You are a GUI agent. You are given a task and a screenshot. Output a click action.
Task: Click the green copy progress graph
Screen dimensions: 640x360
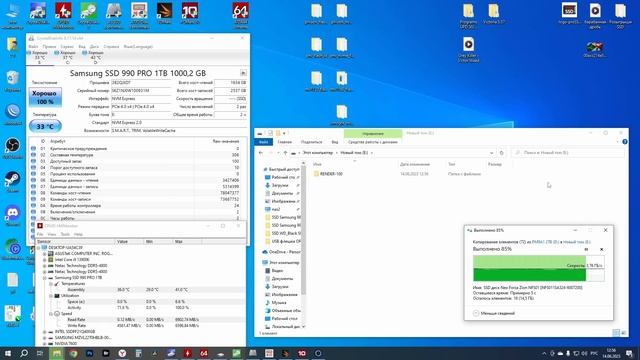coord(538,268)
